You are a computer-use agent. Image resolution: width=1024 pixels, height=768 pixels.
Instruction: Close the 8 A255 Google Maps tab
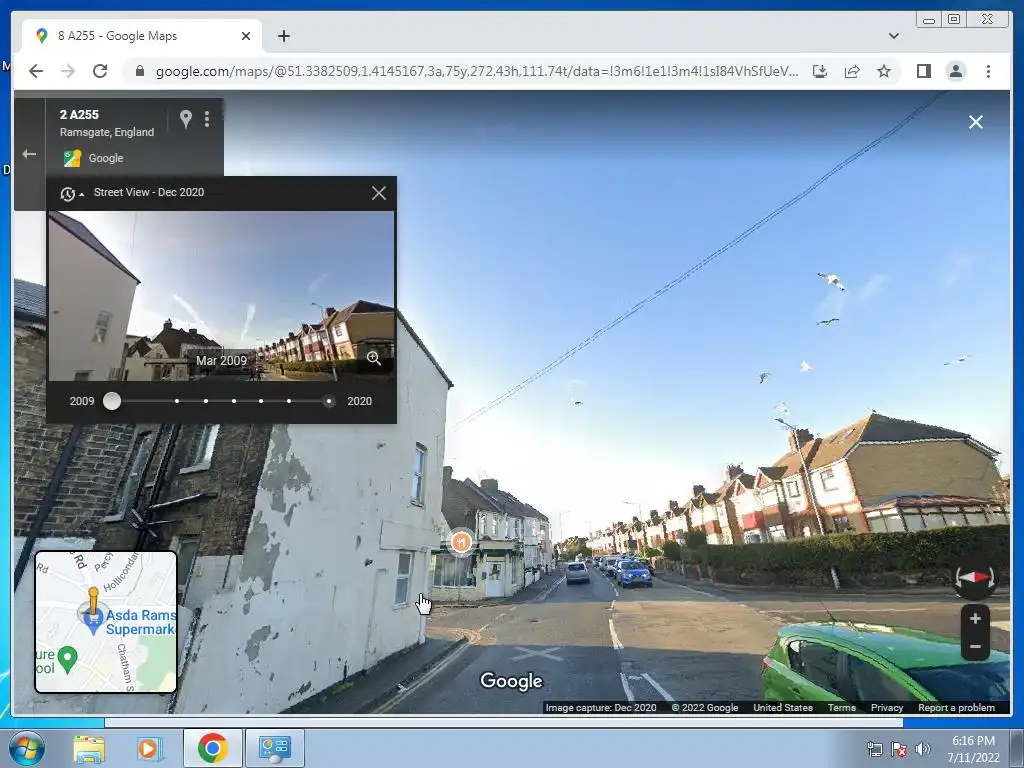click(x=246, y=36)
